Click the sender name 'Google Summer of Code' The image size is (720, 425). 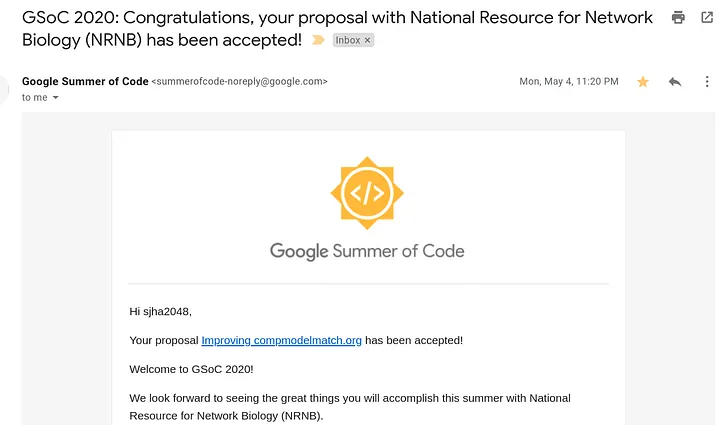pos(85,81)
